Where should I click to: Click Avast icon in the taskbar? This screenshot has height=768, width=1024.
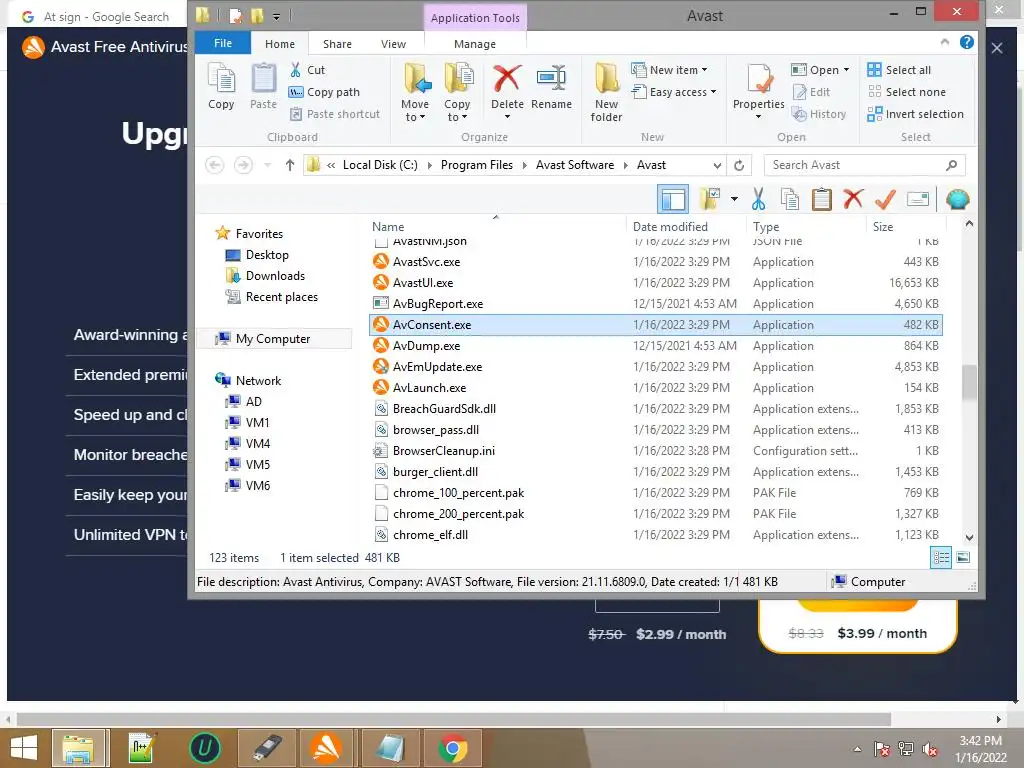[x=326, y=748]
